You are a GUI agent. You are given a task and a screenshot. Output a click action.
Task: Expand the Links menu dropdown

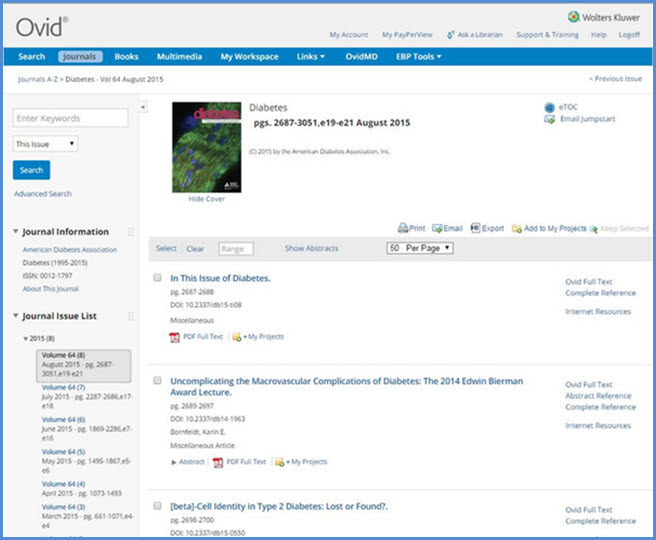[x=310, y=56]
